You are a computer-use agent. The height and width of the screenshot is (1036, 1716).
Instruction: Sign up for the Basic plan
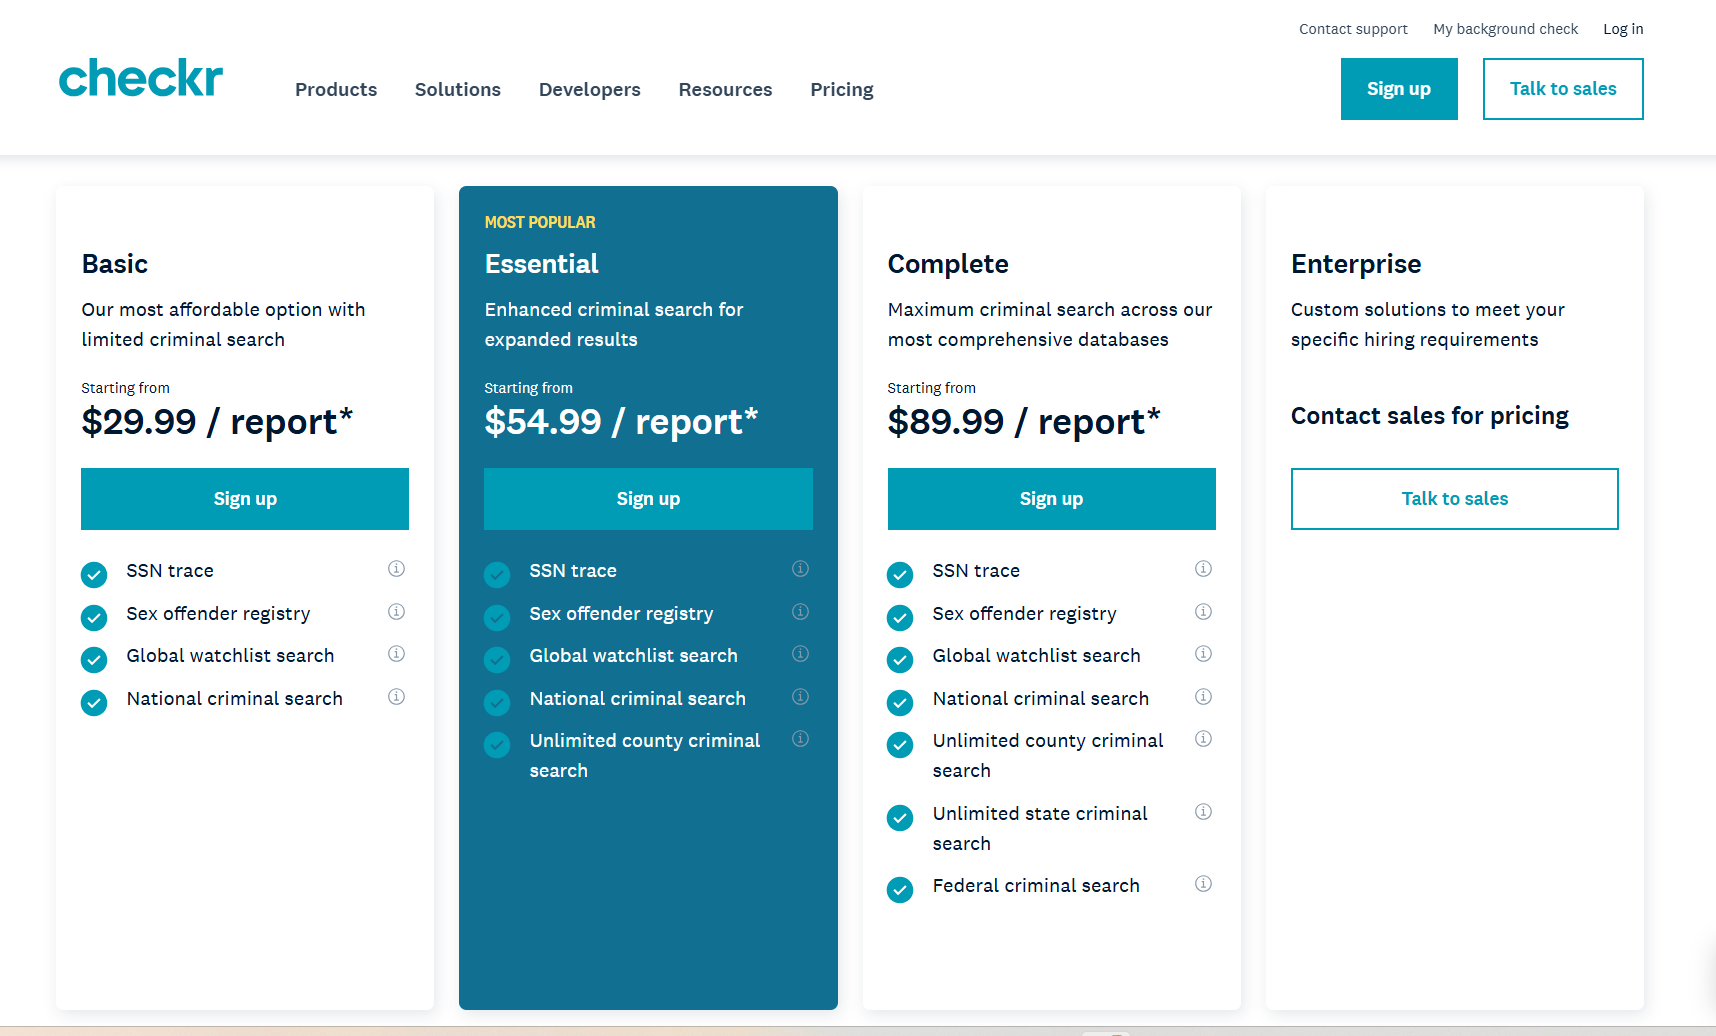(245, 499)
